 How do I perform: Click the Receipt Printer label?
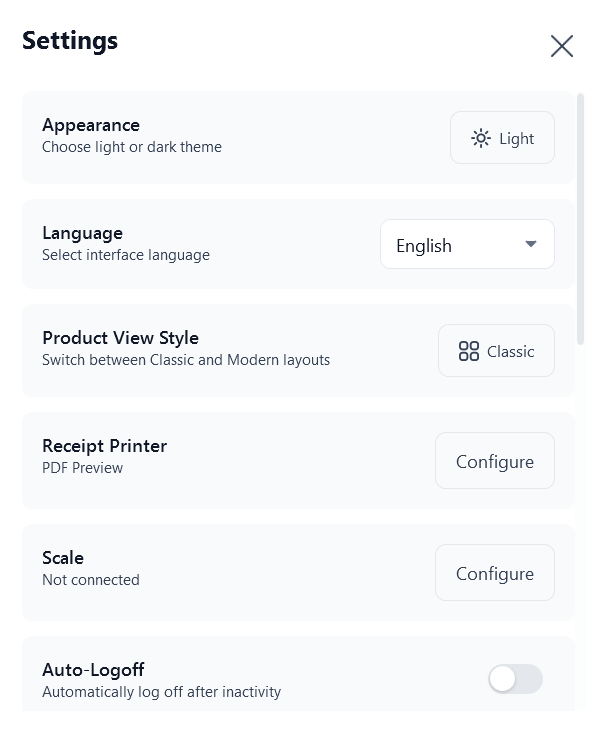point(104,446)
